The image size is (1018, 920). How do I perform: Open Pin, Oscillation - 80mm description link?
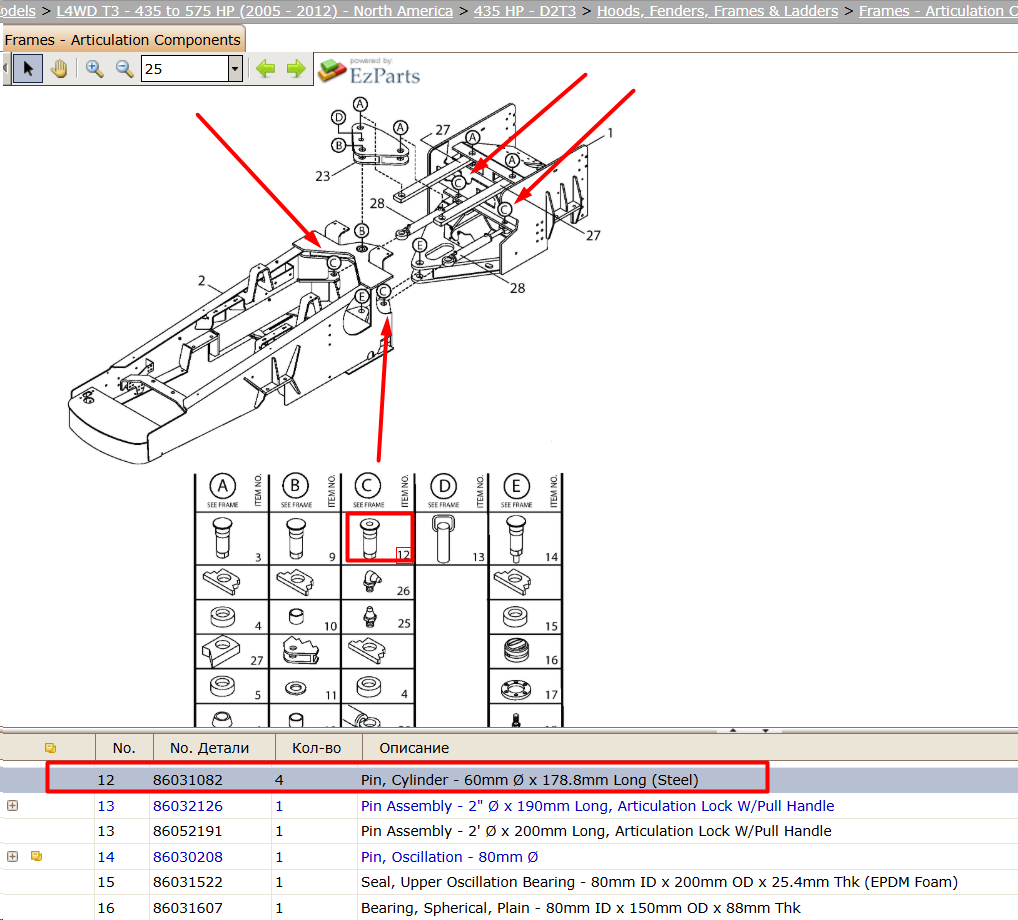click(x=449, y=857)
